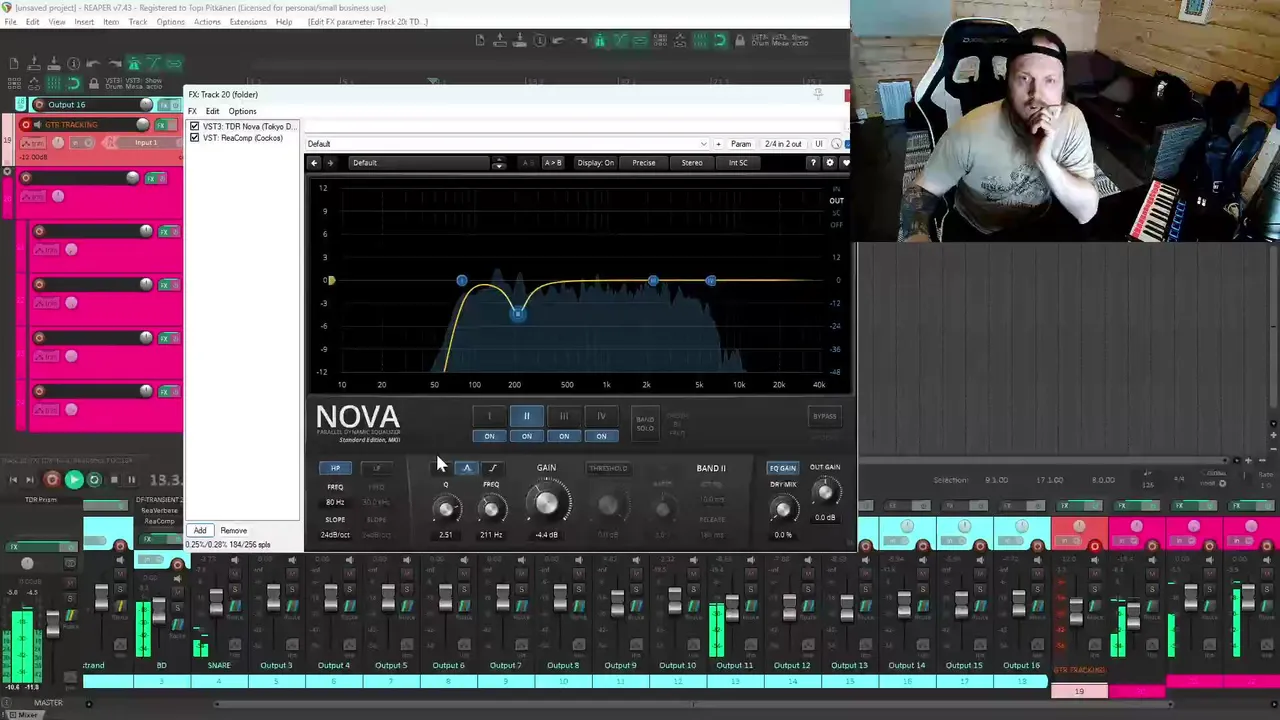Start playback with the transport Play button

click(x=73, y=480)
